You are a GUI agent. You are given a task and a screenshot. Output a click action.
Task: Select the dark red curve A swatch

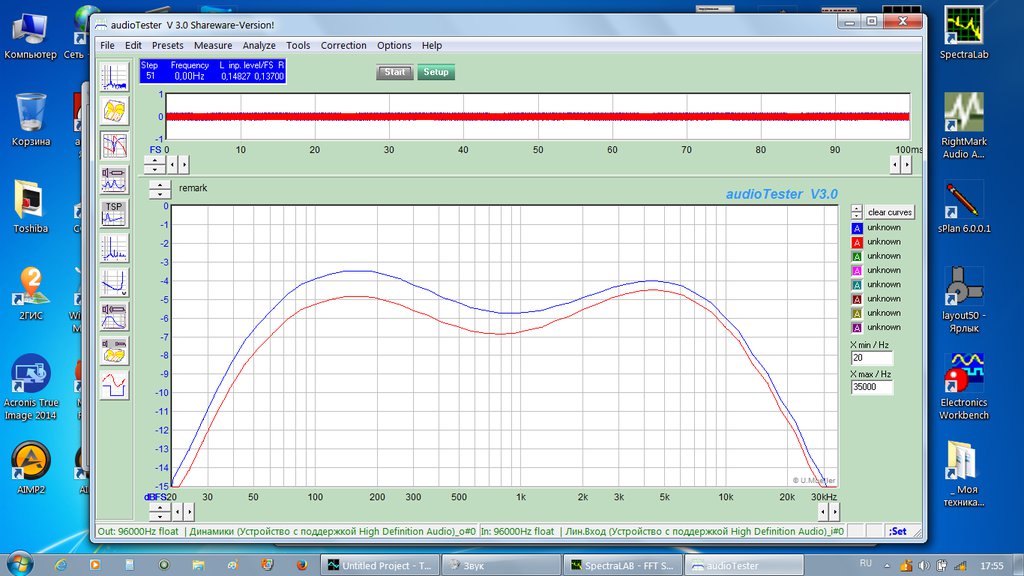857,299
